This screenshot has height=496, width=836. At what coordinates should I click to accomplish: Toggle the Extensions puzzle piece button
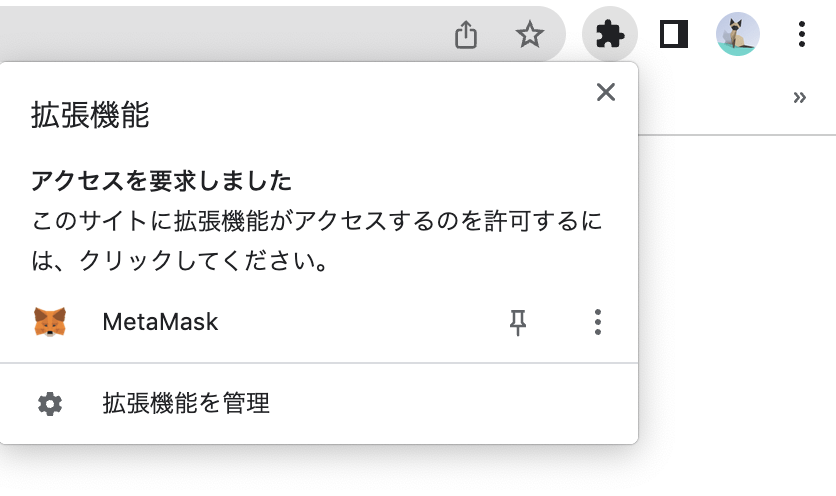coord(609,35)
